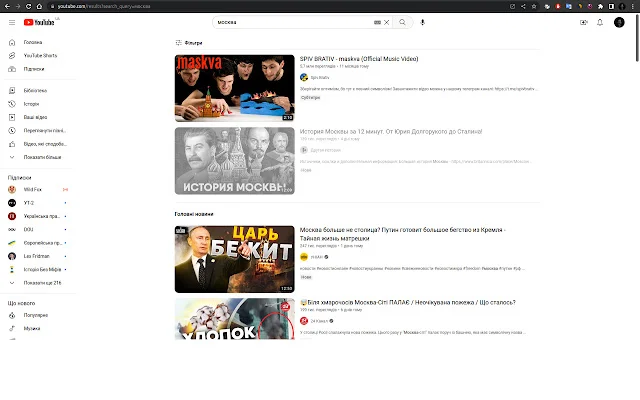Open the Фільтри search filters
The height and width of the screenshot is (400, 640).
(189, 42)
